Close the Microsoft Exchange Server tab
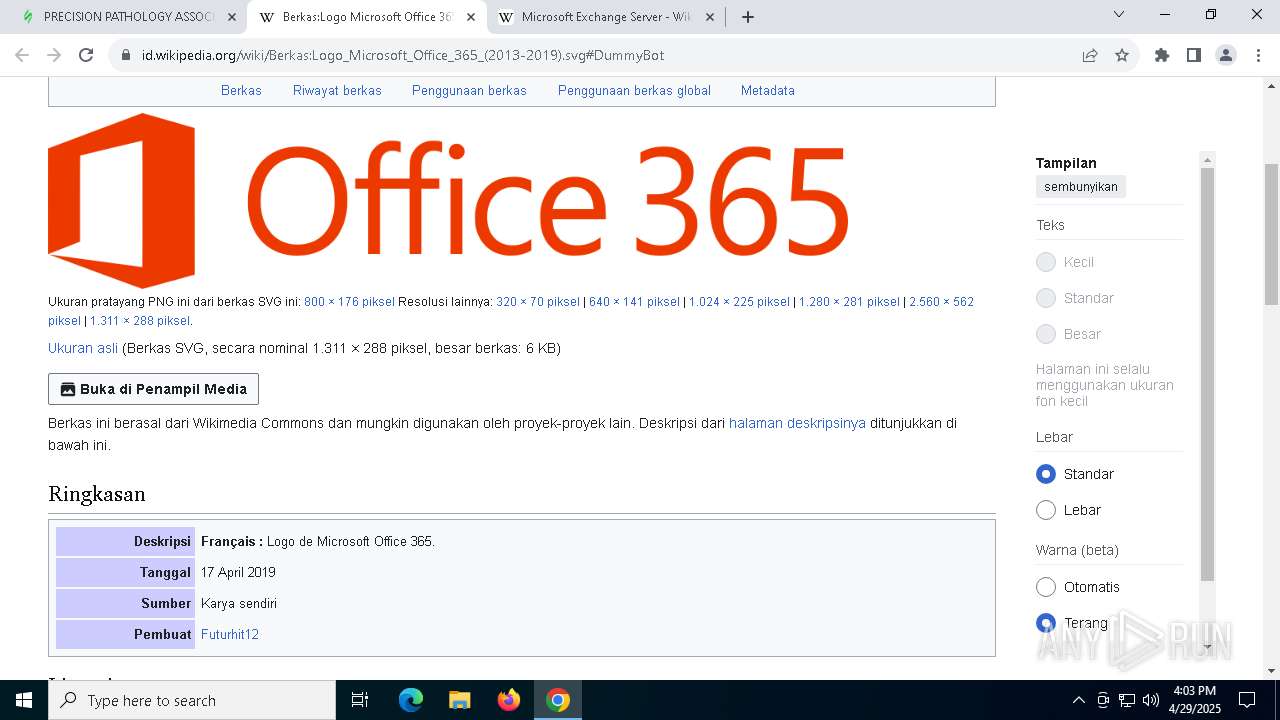 tap(709, 17)
